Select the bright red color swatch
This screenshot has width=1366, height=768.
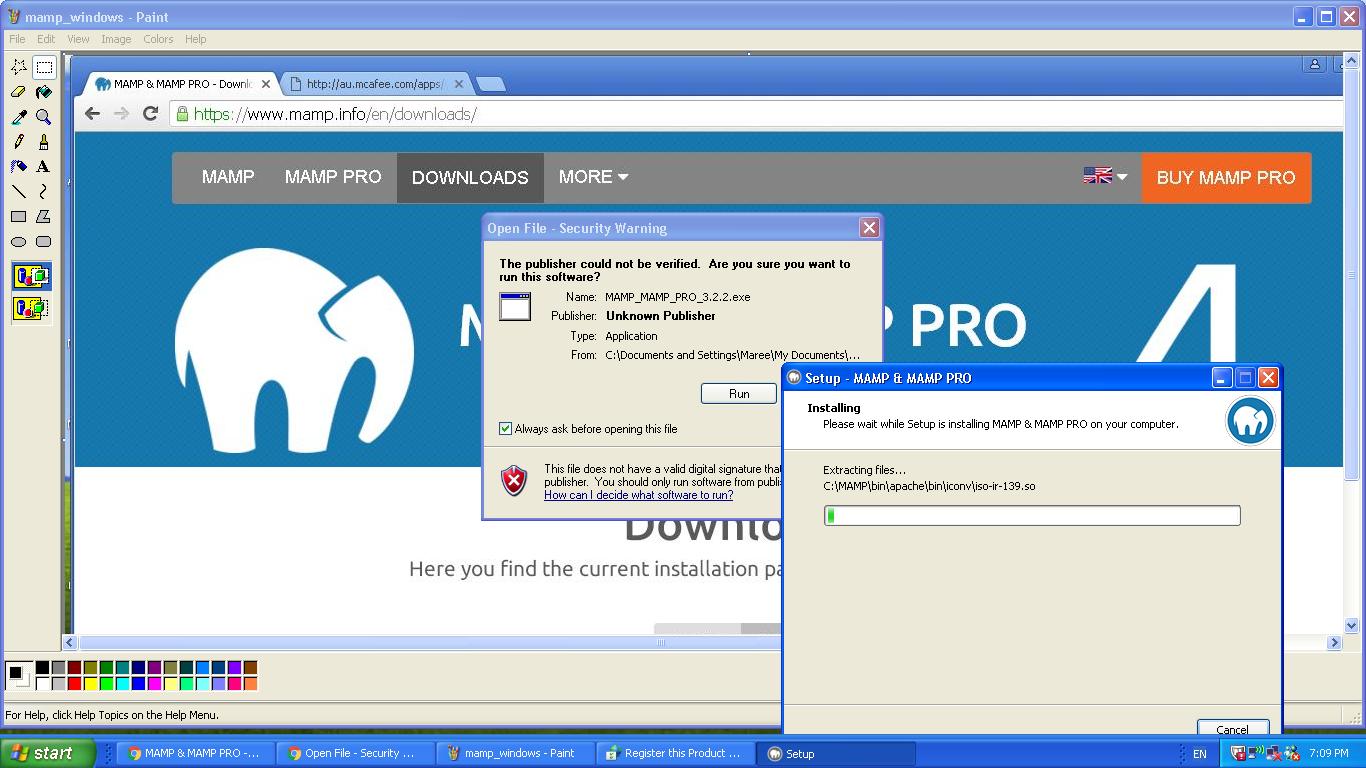click(x=74, y=684)
